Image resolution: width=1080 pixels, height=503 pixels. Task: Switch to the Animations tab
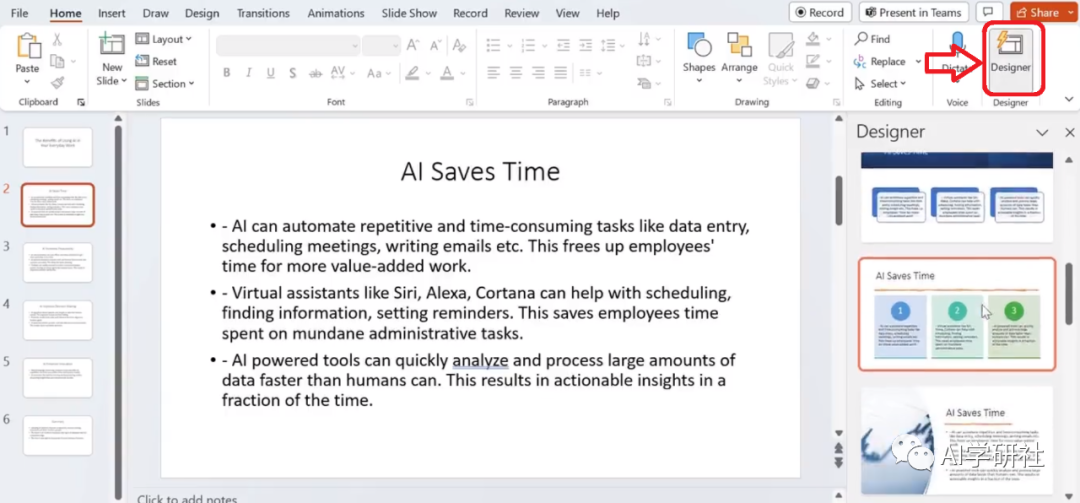click(334, 13)
